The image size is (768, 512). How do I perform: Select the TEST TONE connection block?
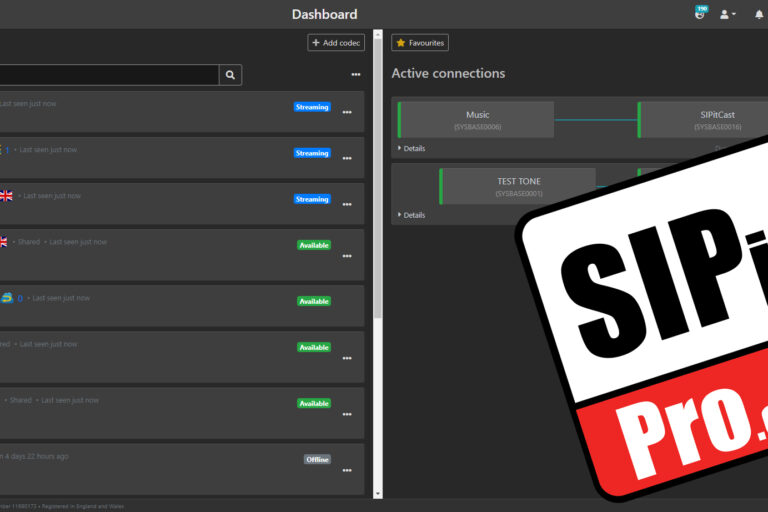click(518, 186)
